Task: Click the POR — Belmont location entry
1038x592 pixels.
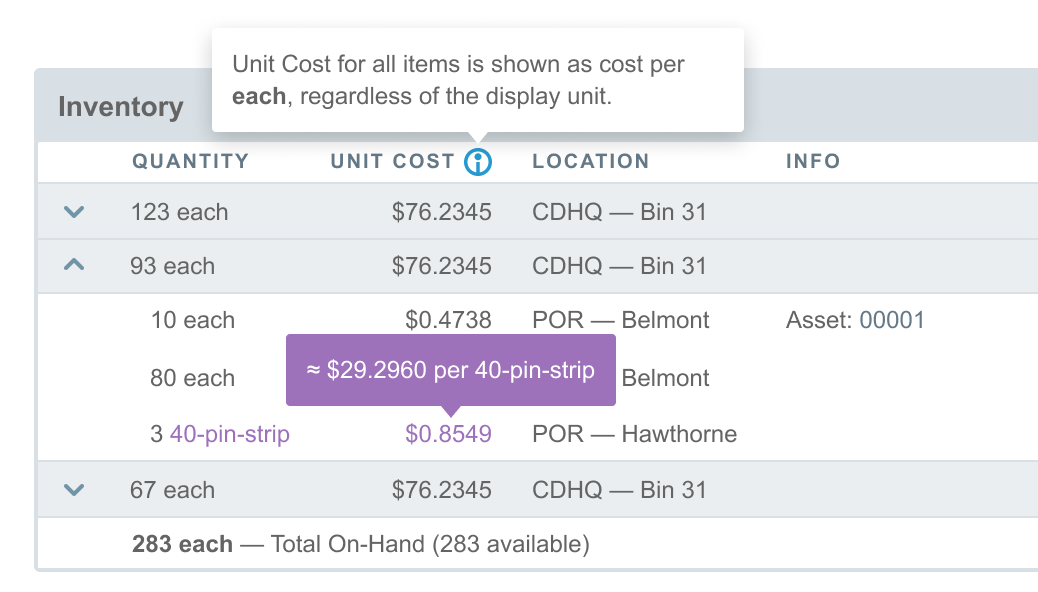Action: tap(622, 320)
